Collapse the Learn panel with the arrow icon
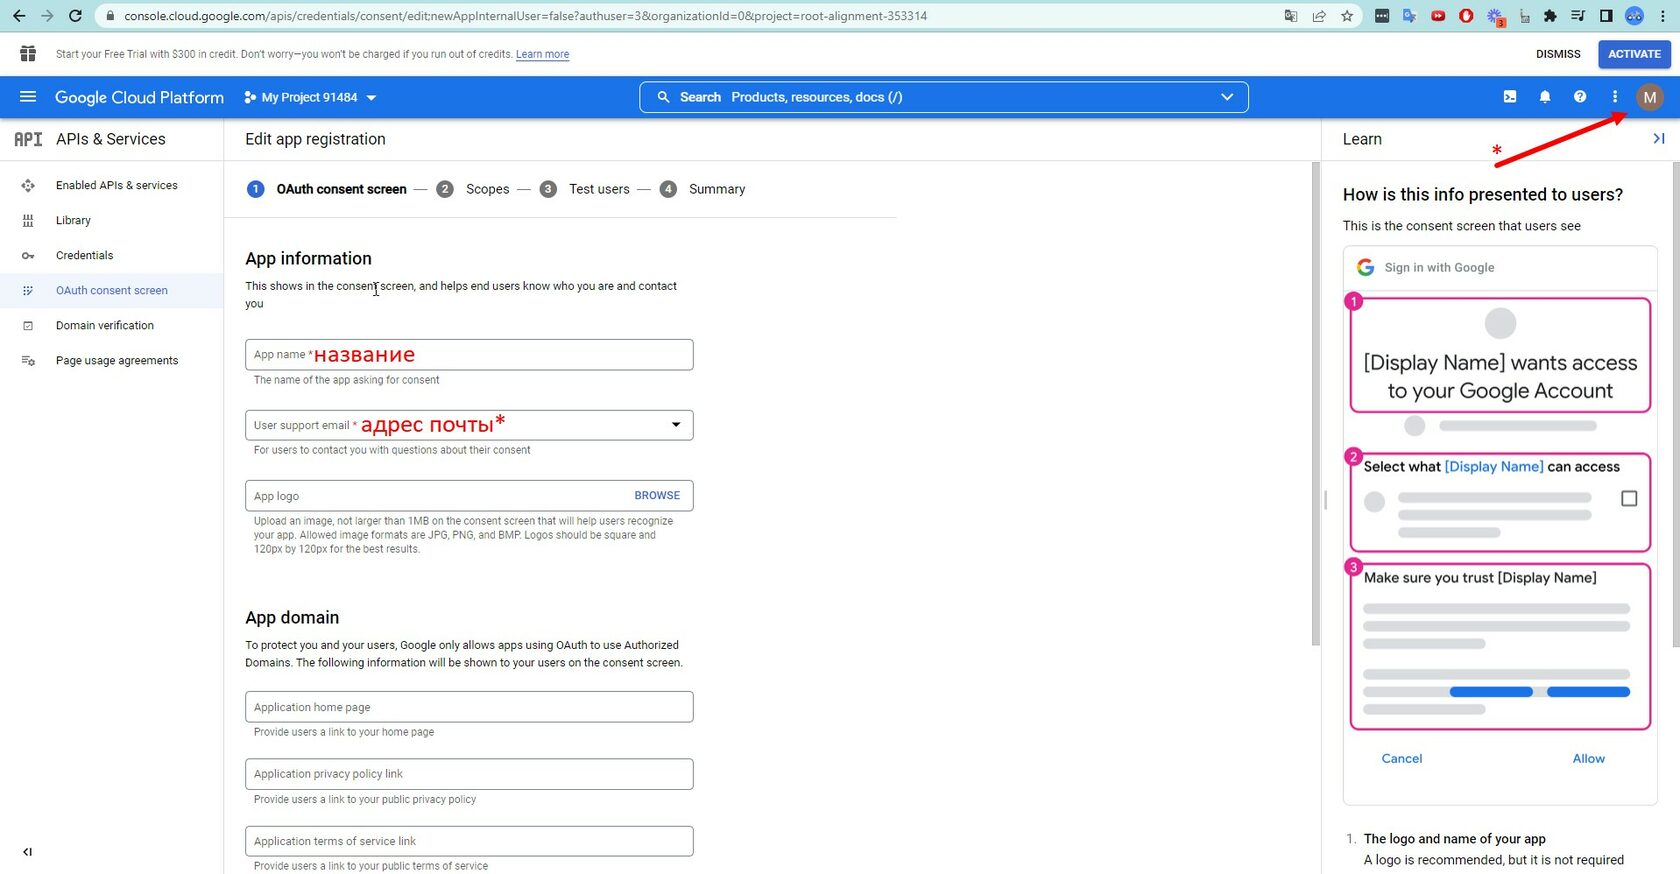The height and width of the screenshot is (874, 1680). 1659,139
